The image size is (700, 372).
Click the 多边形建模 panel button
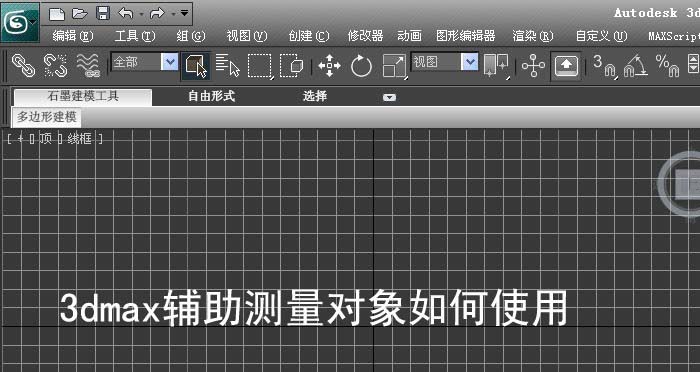pos(46,117)
